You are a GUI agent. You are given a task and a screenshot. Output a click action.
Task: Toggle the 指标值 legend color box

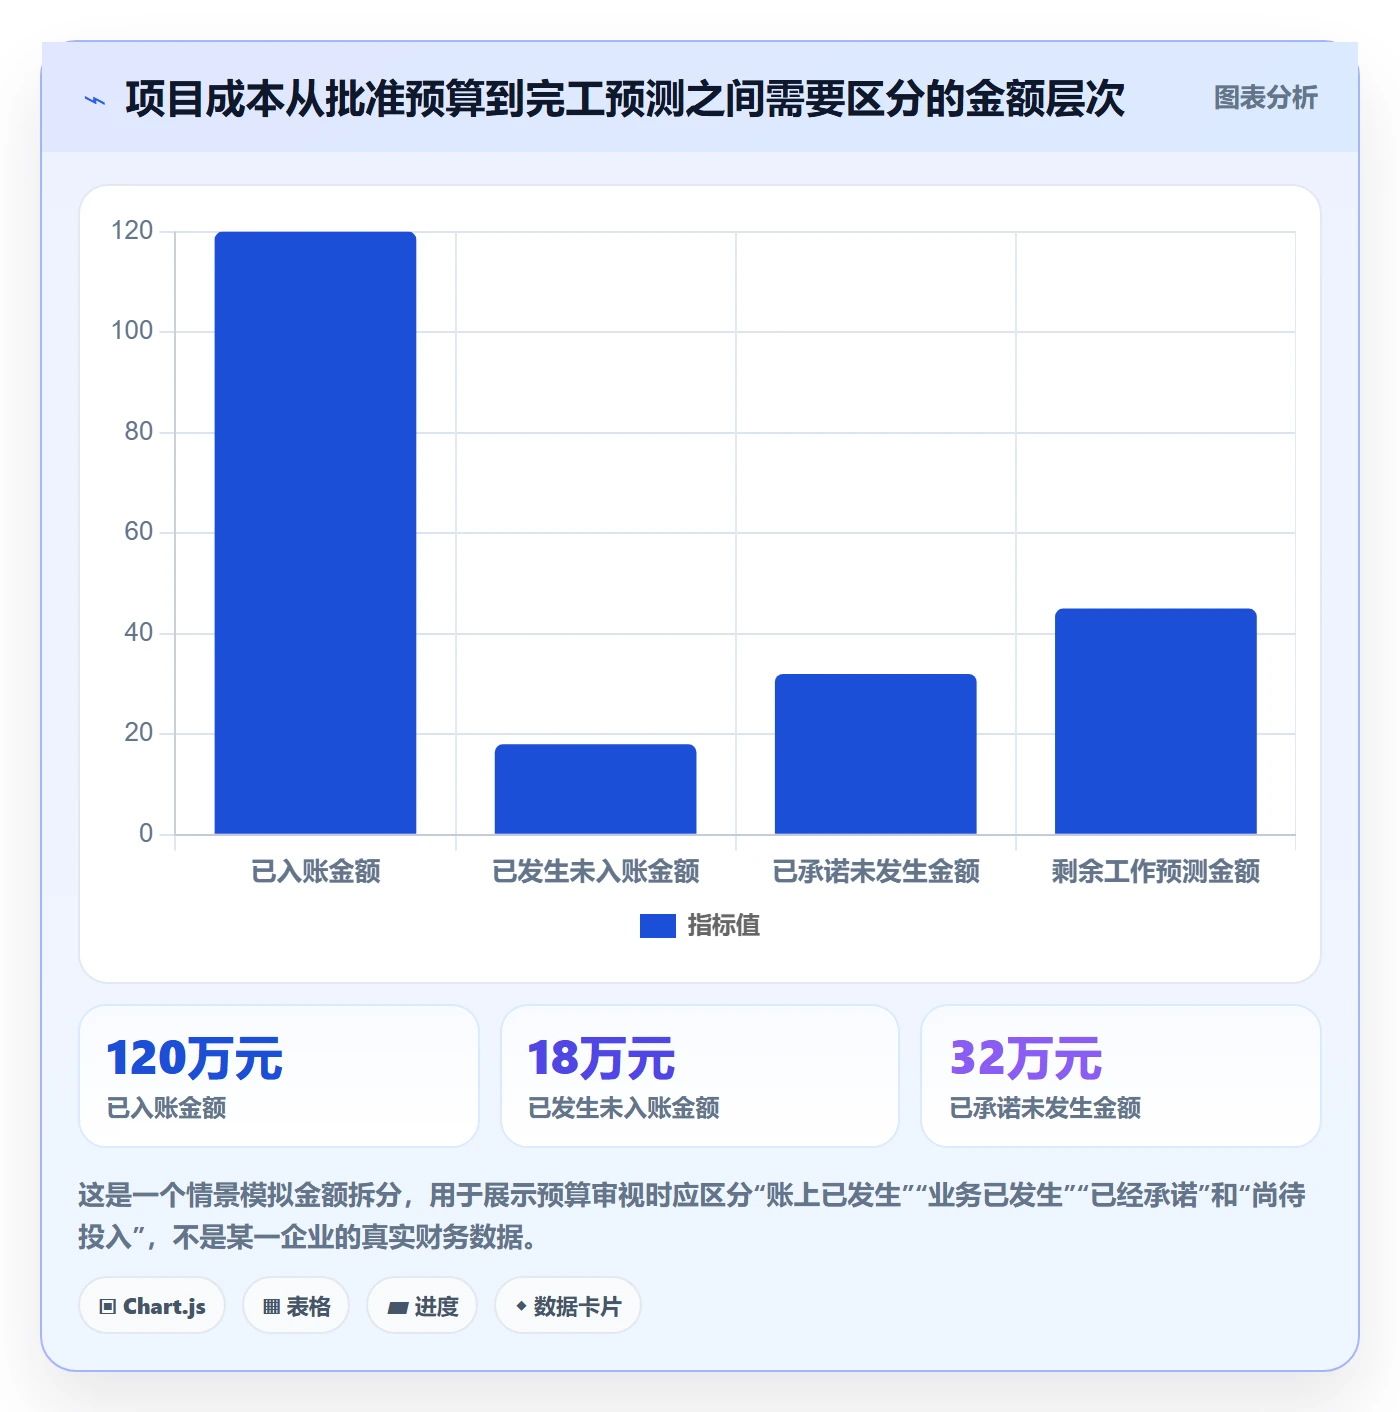coord(657,926)
